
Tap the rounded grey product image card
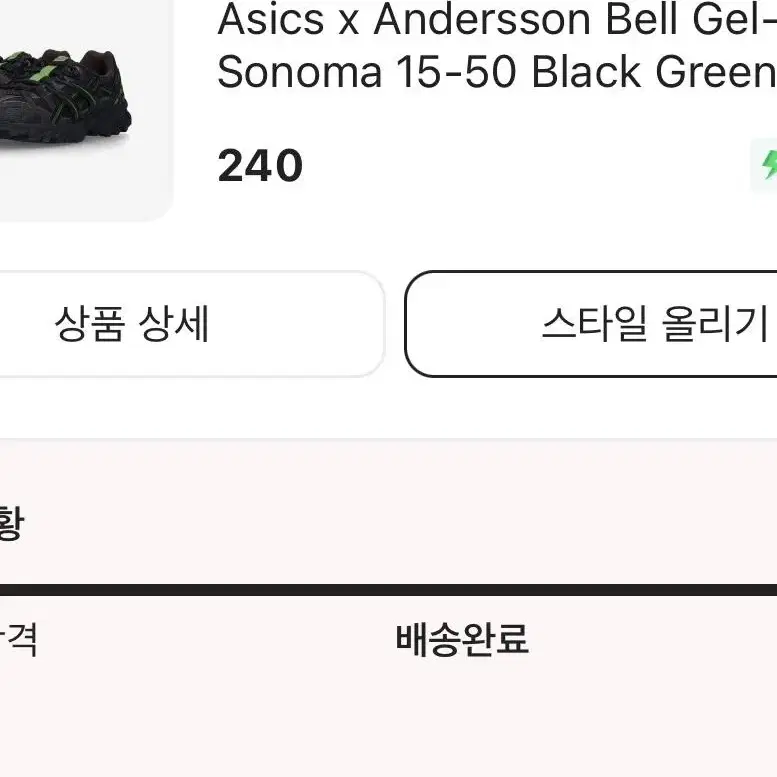[x=87, y=111]
